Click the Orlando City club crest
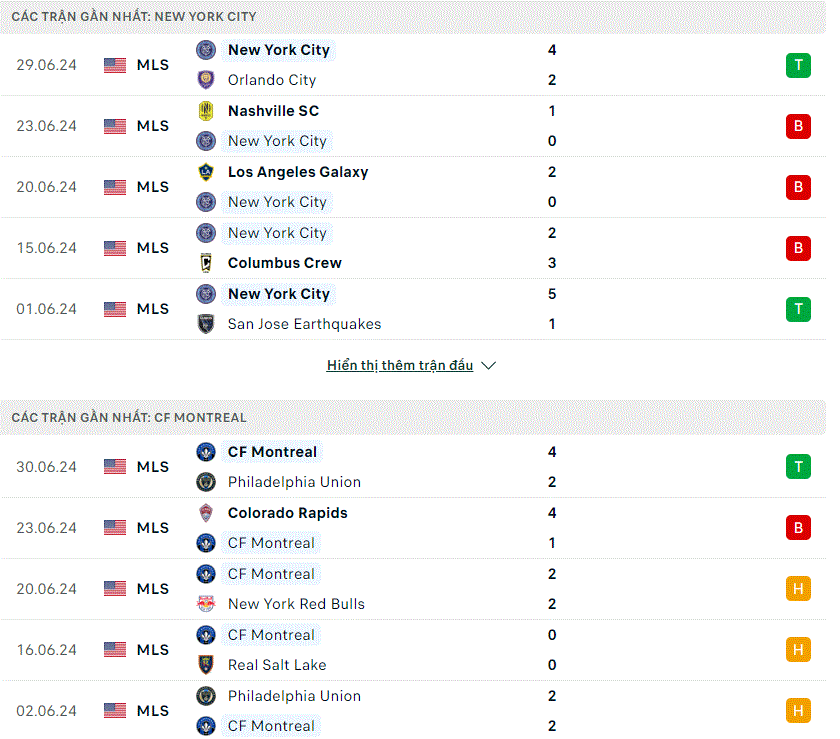The image size is (840, 739). (206, 80)
